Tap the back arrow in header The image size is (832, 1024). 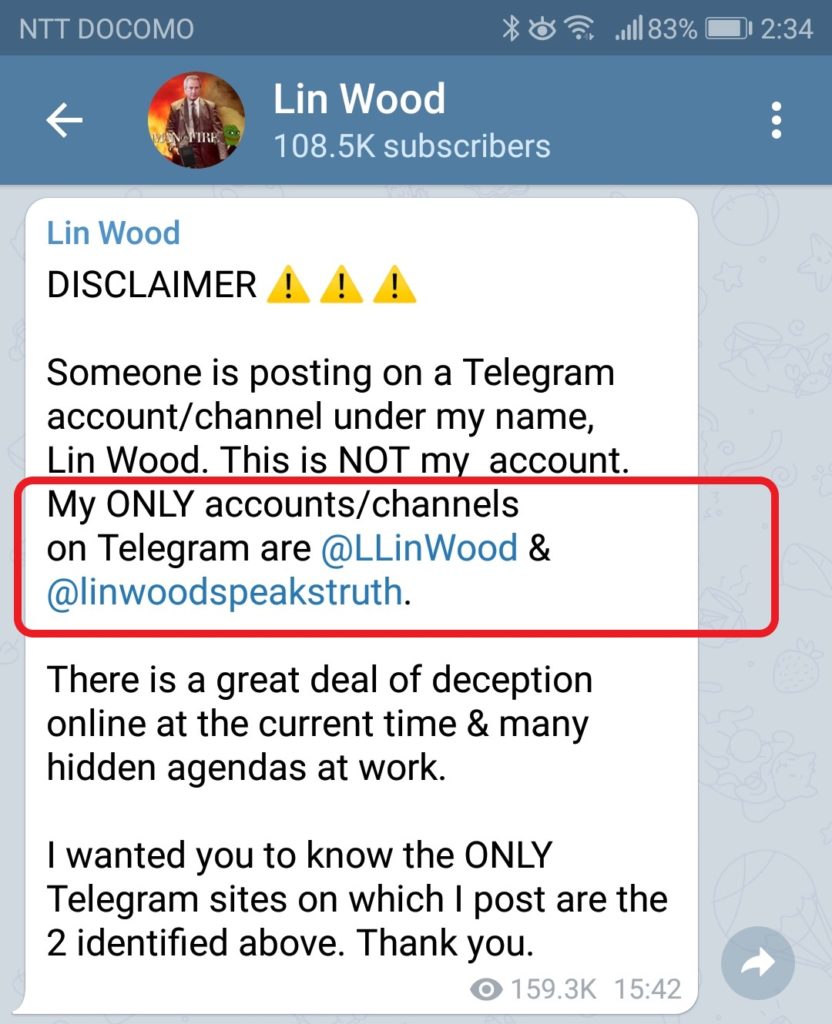64,121
